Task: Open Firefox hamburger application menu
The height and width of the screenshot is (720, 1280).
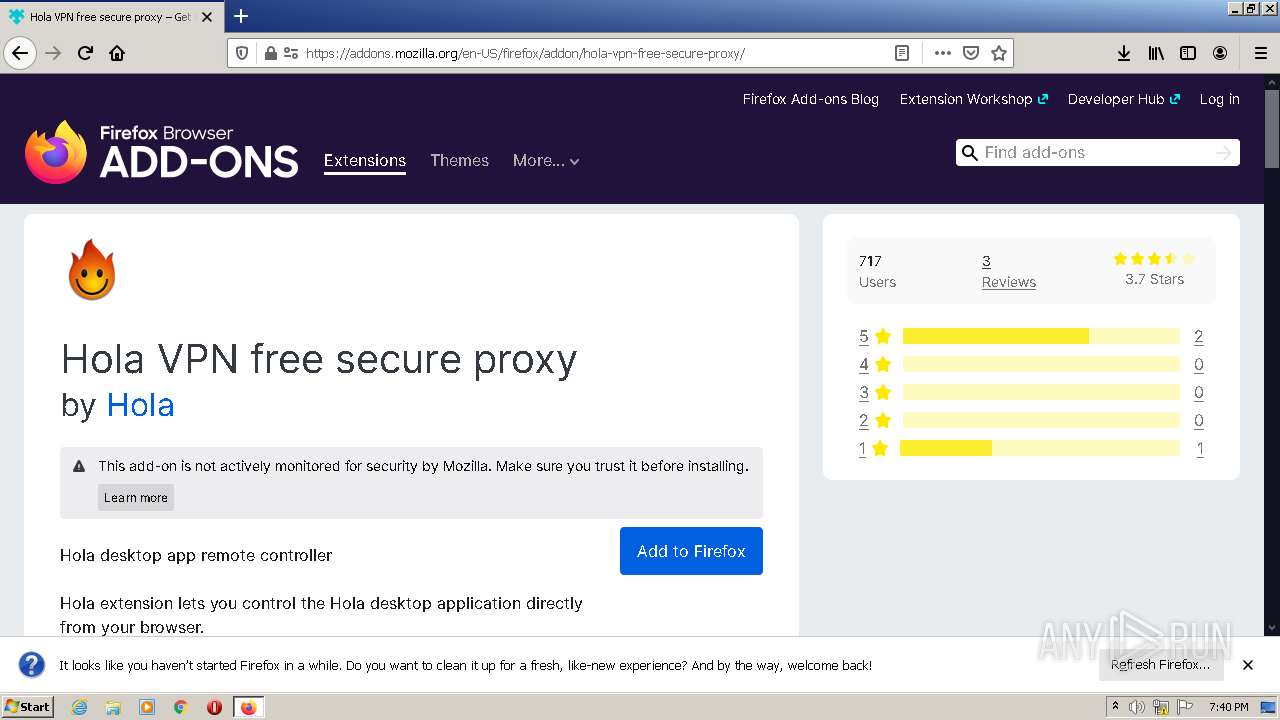Action: point(1260,53)
